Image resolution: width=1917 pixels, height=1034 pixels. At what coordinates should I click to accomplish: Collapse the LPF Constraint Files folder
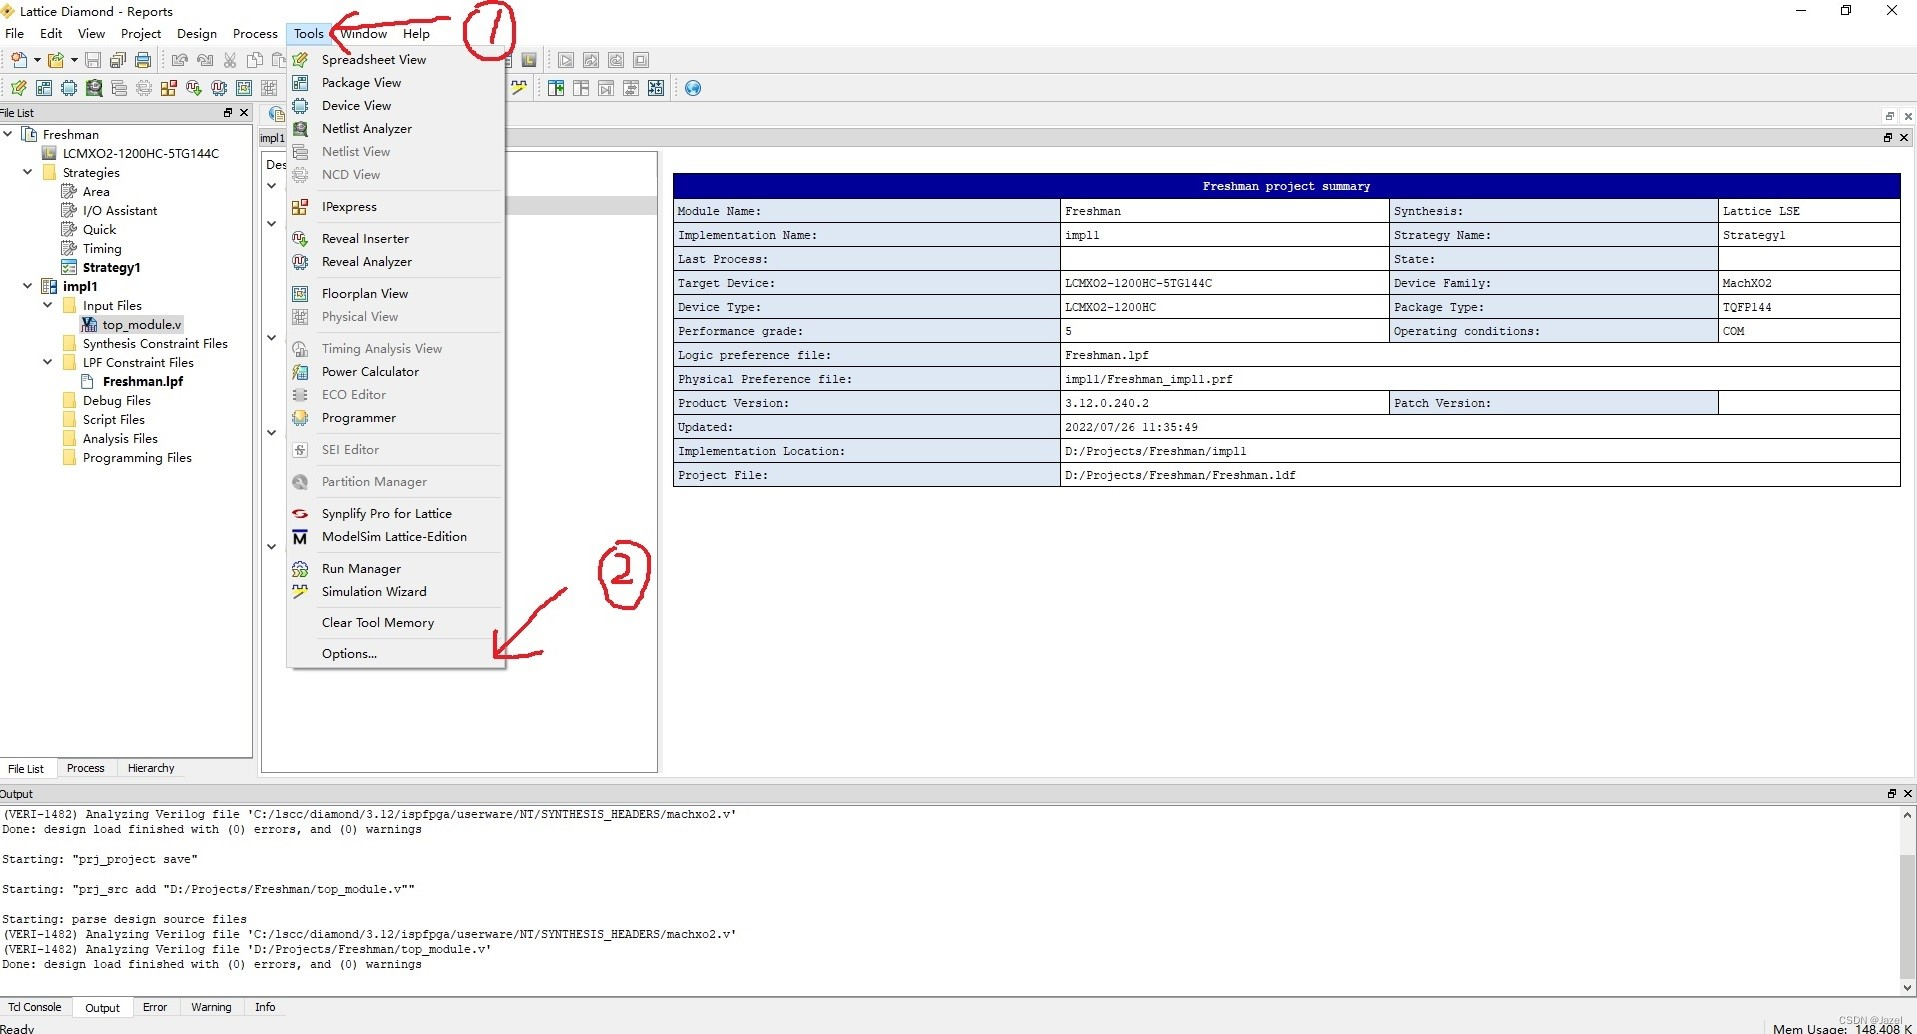click(48, 362)
